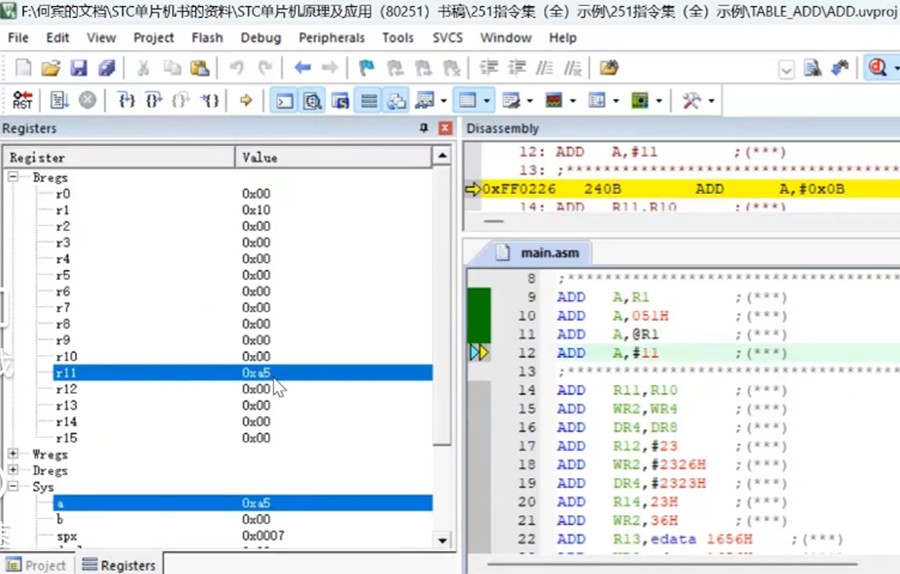Toggle the Command Window icon

[285, 101]
